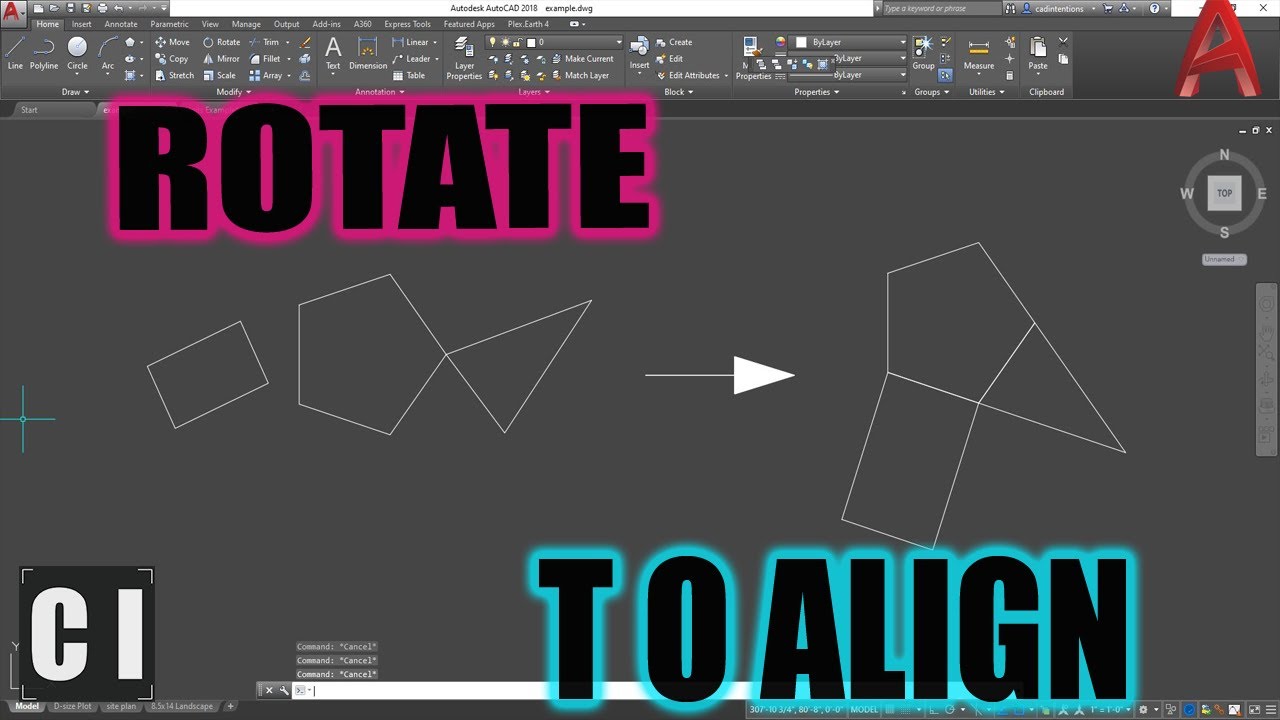1280x720 pixels.
Task: Click the Linear dimension button
Action: (410, 42)
